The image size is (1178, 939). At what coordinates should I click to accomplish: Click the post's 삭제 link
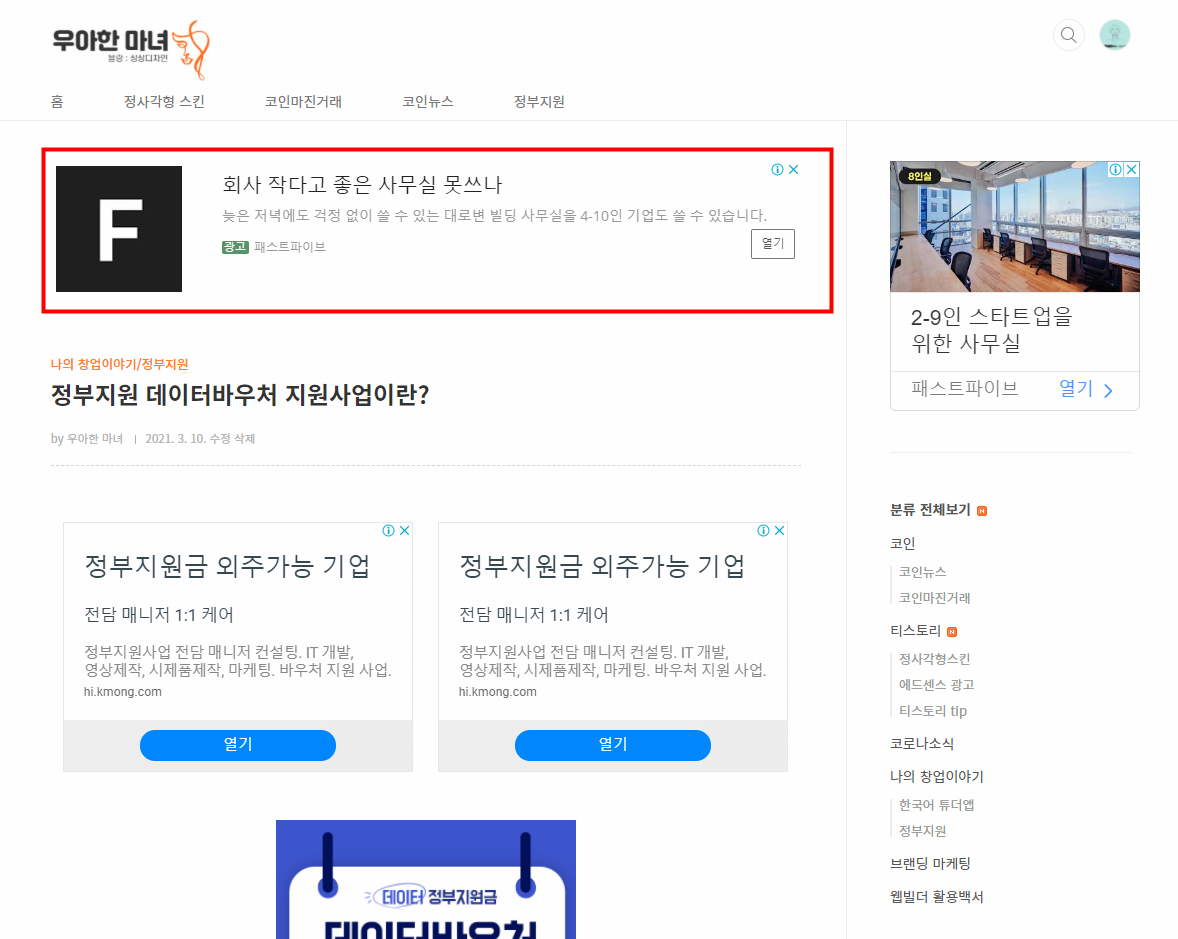pos(244,439)
